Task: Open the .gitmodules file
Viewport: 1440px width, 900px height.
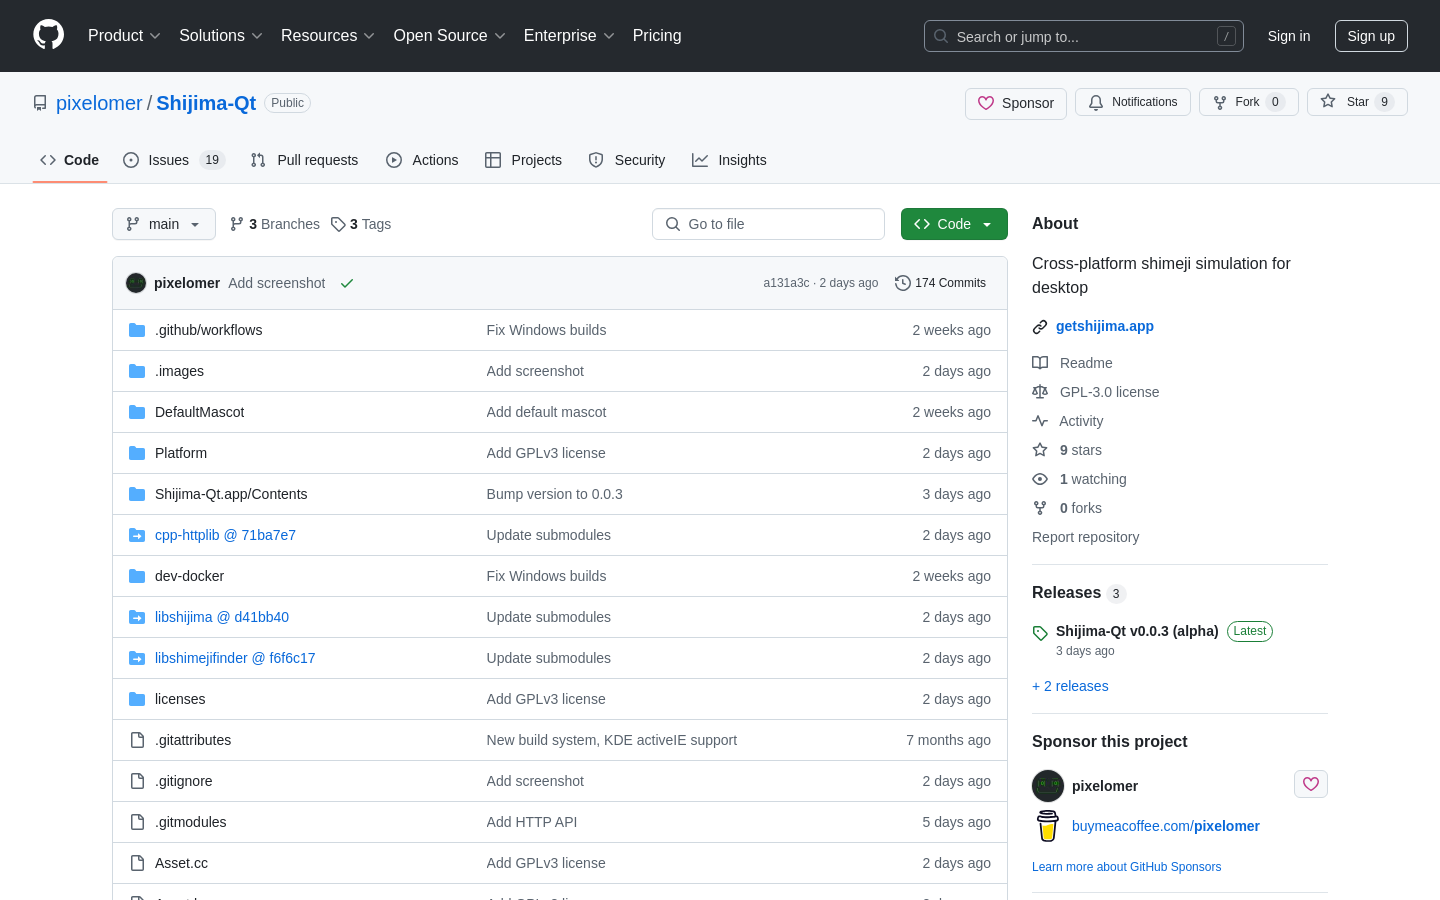Action: 191,822
